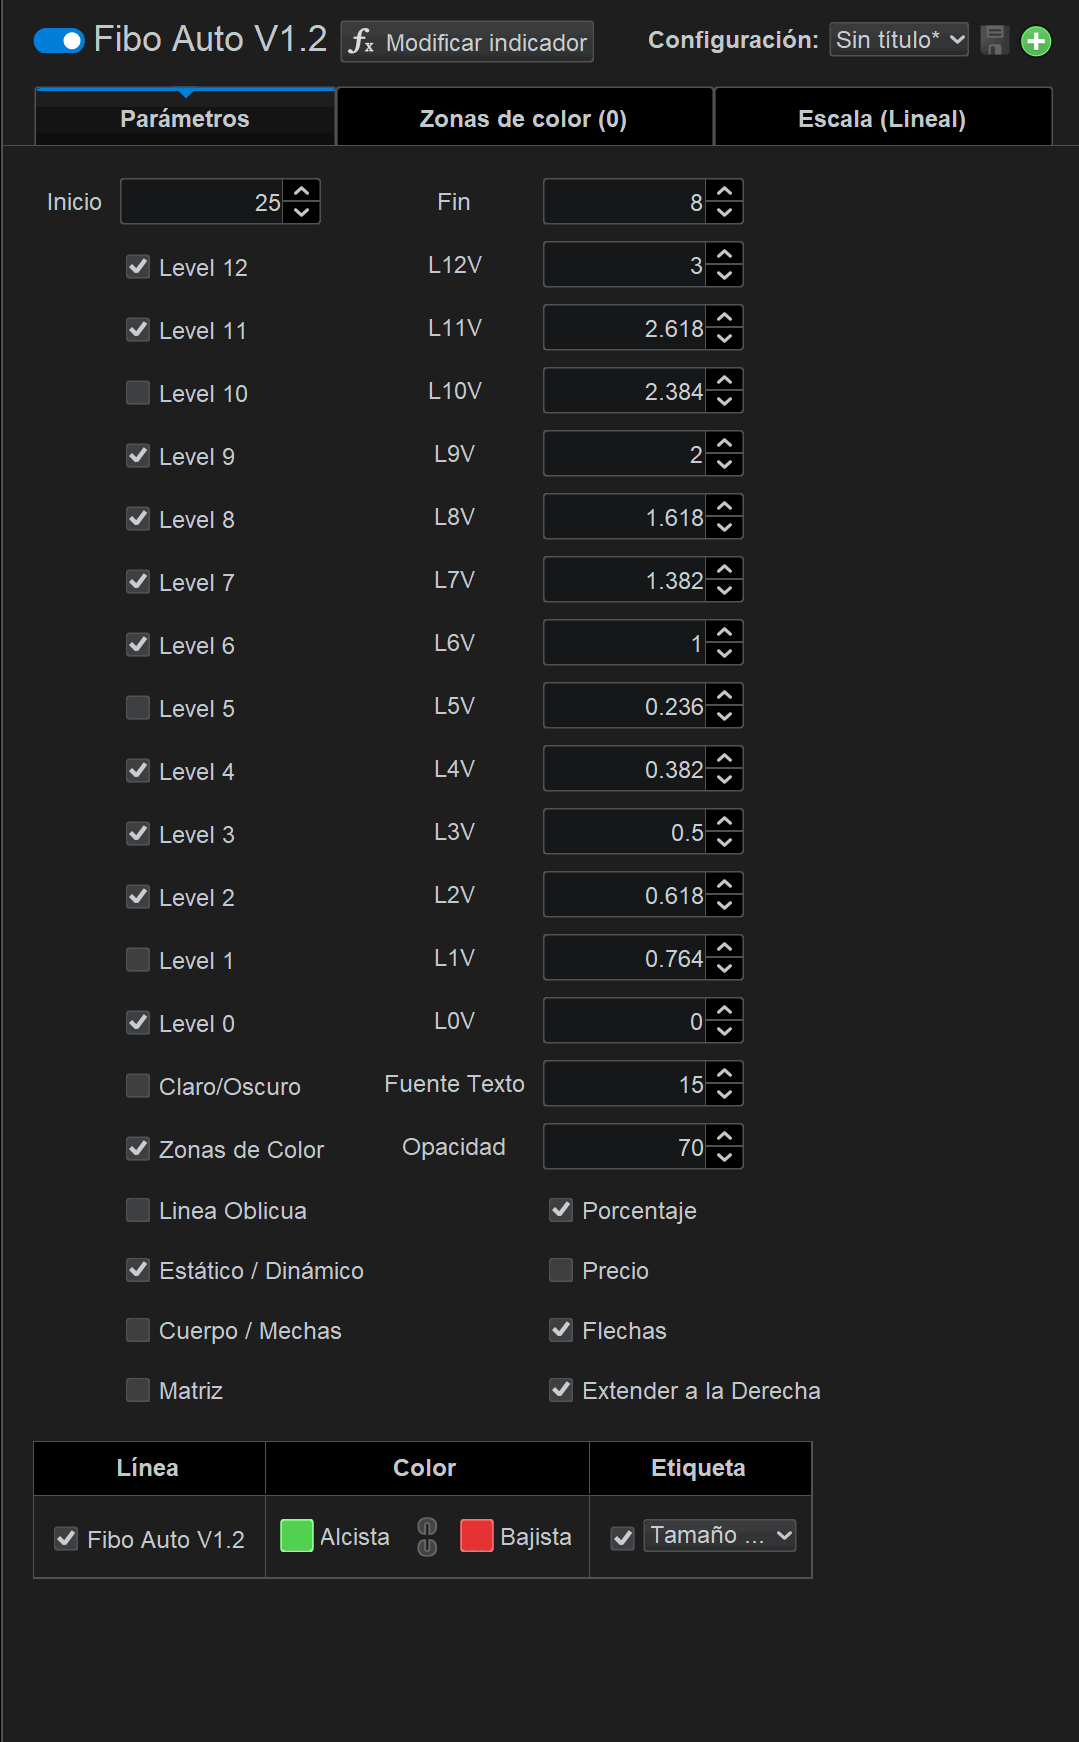The width and height of the screenshot is (1079, 1742).
Task: Open the Escala (Lineal) tab
Action: 881,119
